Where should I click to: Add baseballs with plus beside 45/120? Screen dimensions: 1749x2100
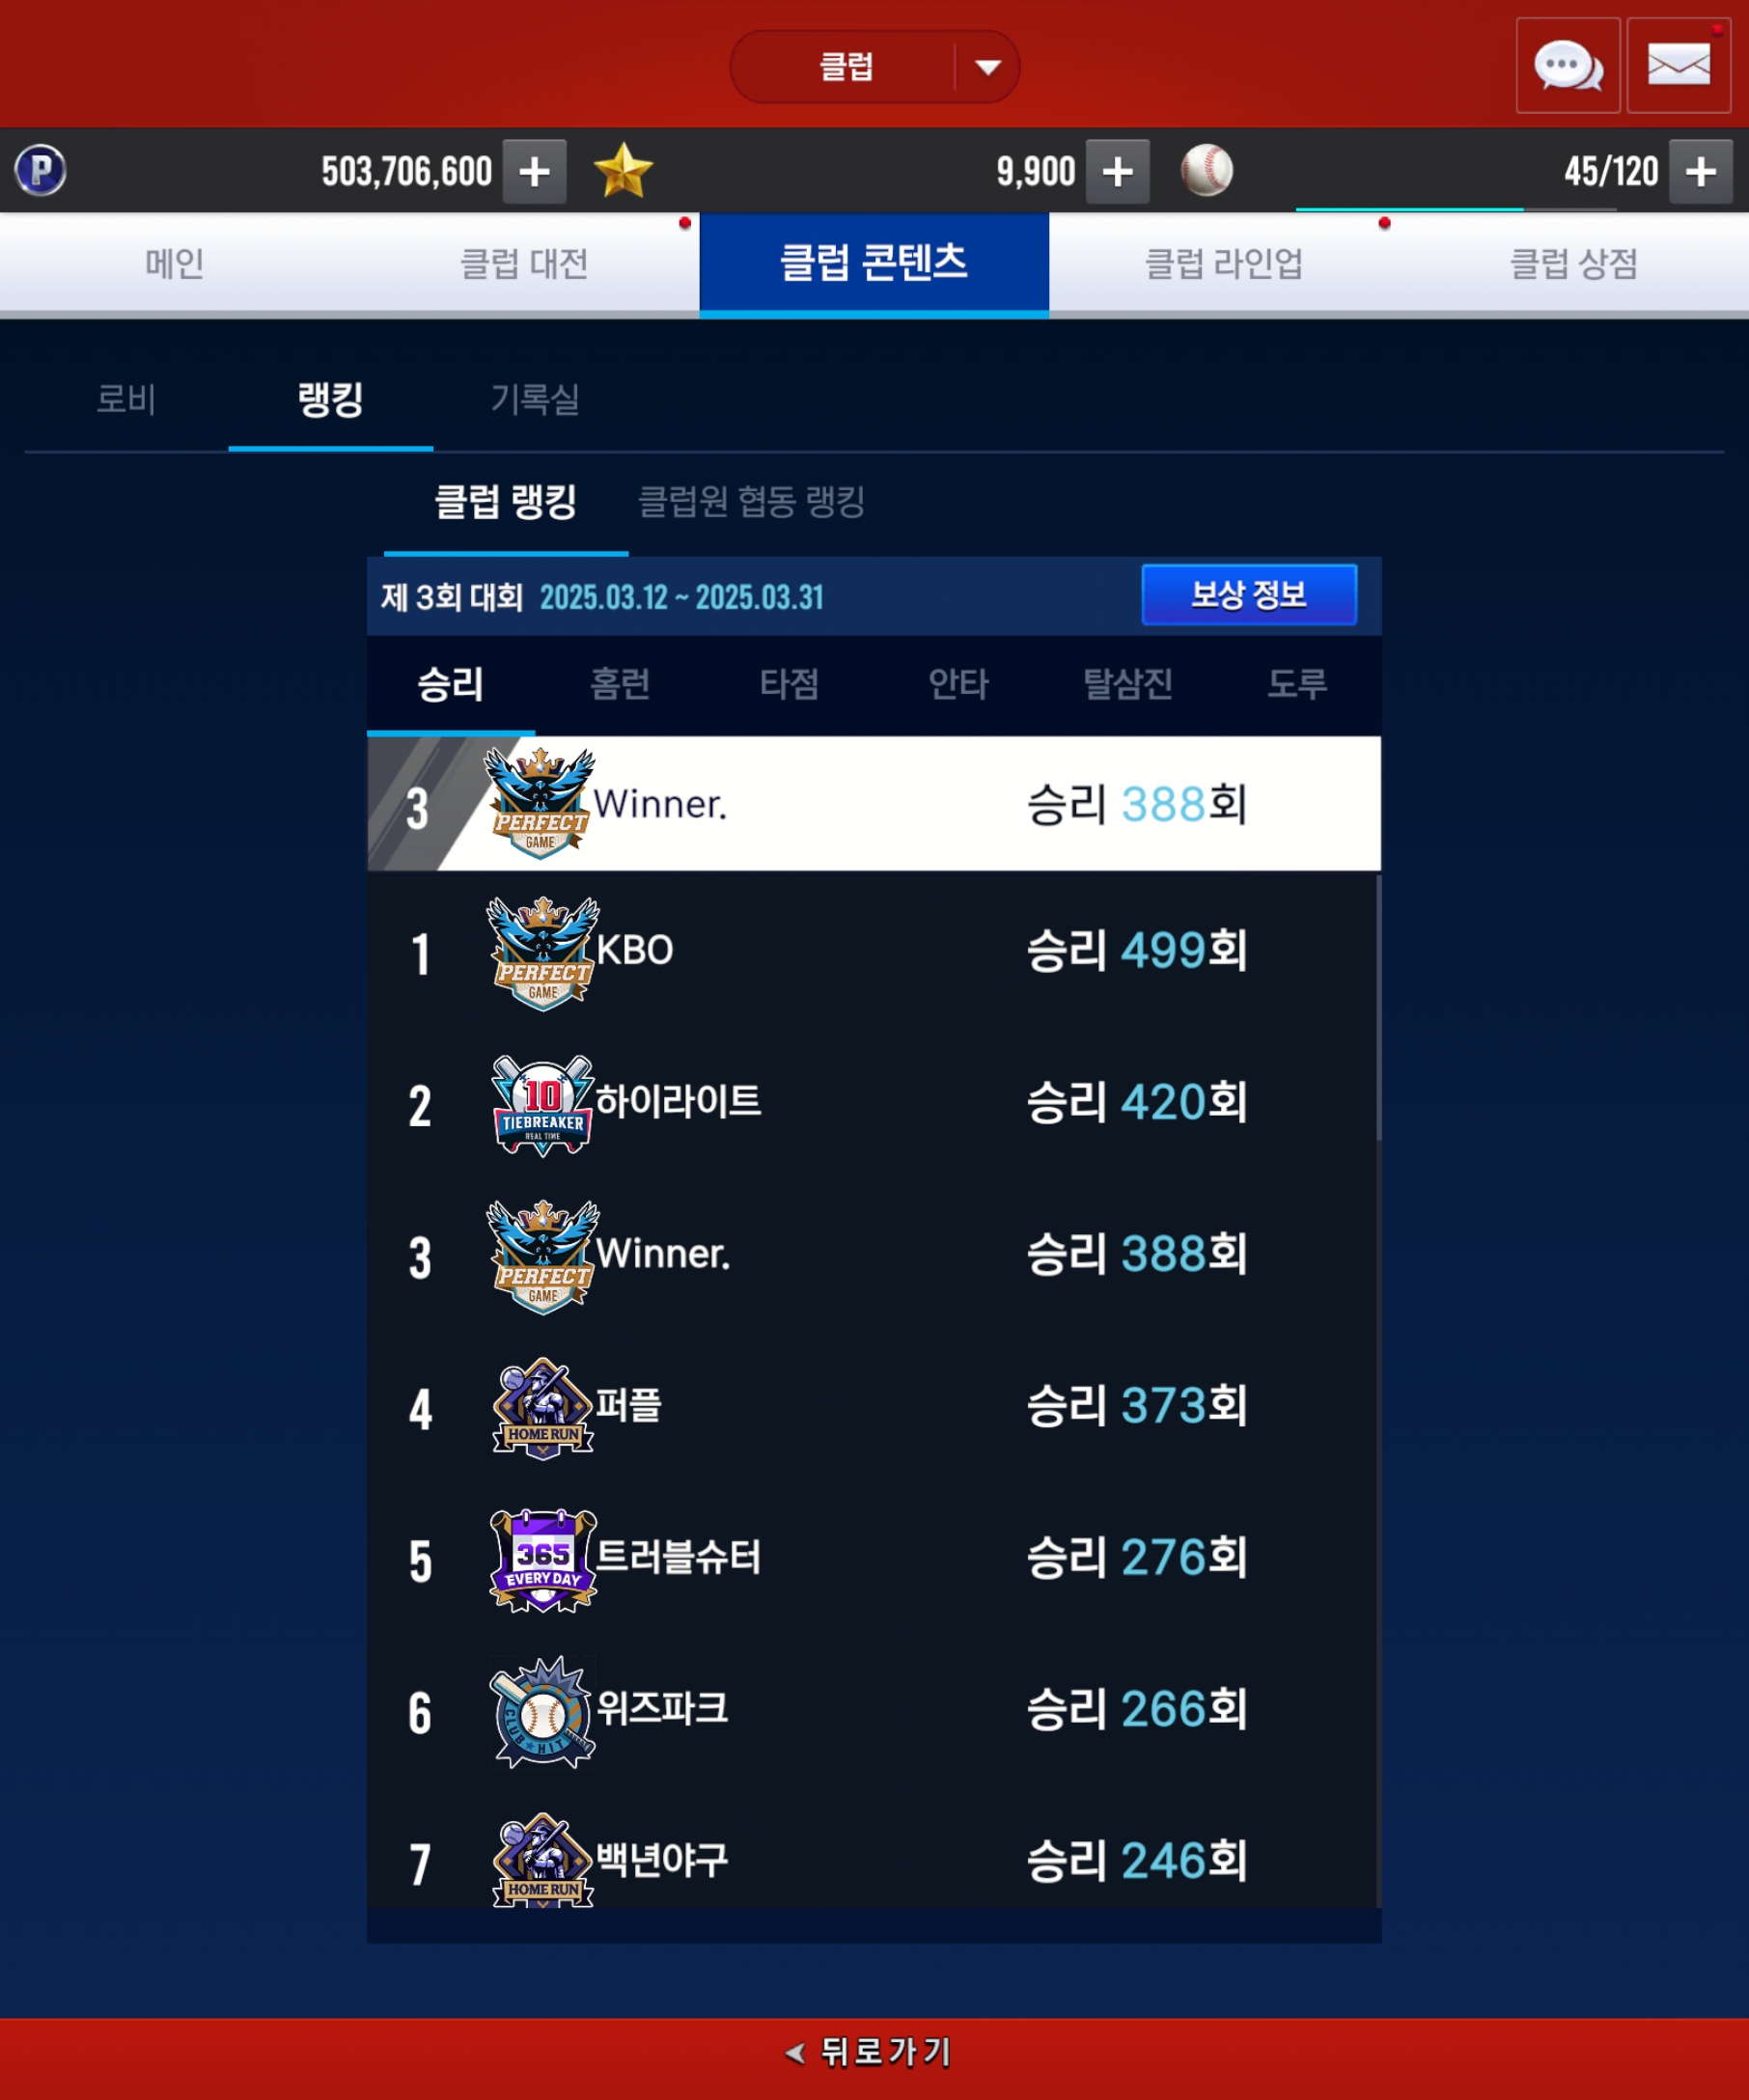[x=1700, y=171]
